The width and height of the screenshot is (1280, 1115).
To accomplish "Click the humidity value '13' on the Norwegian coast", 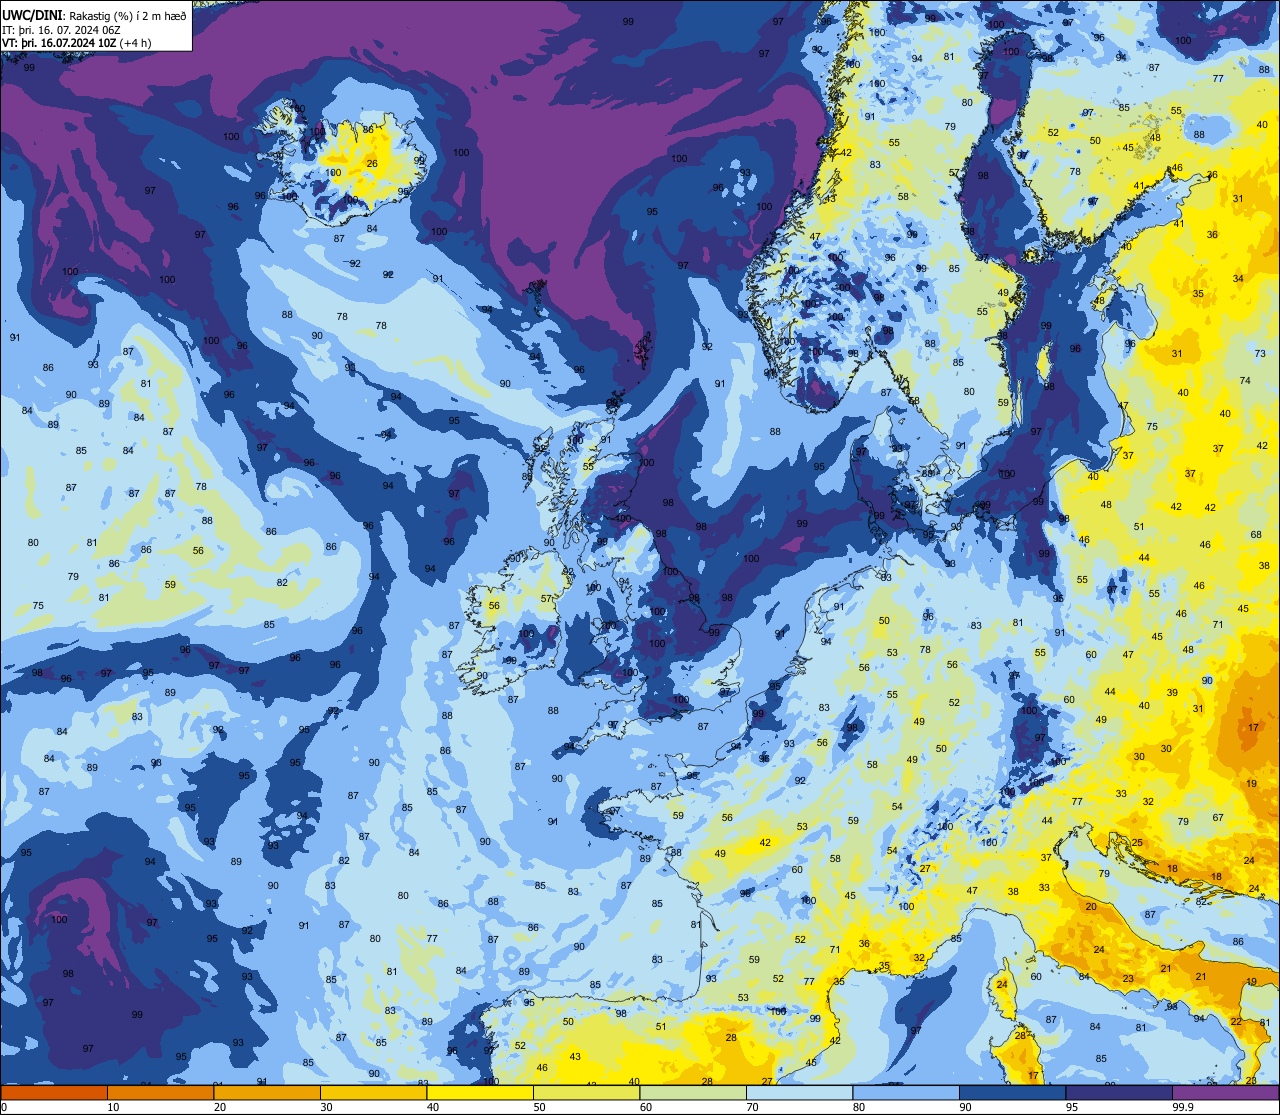I will (830, 199).
